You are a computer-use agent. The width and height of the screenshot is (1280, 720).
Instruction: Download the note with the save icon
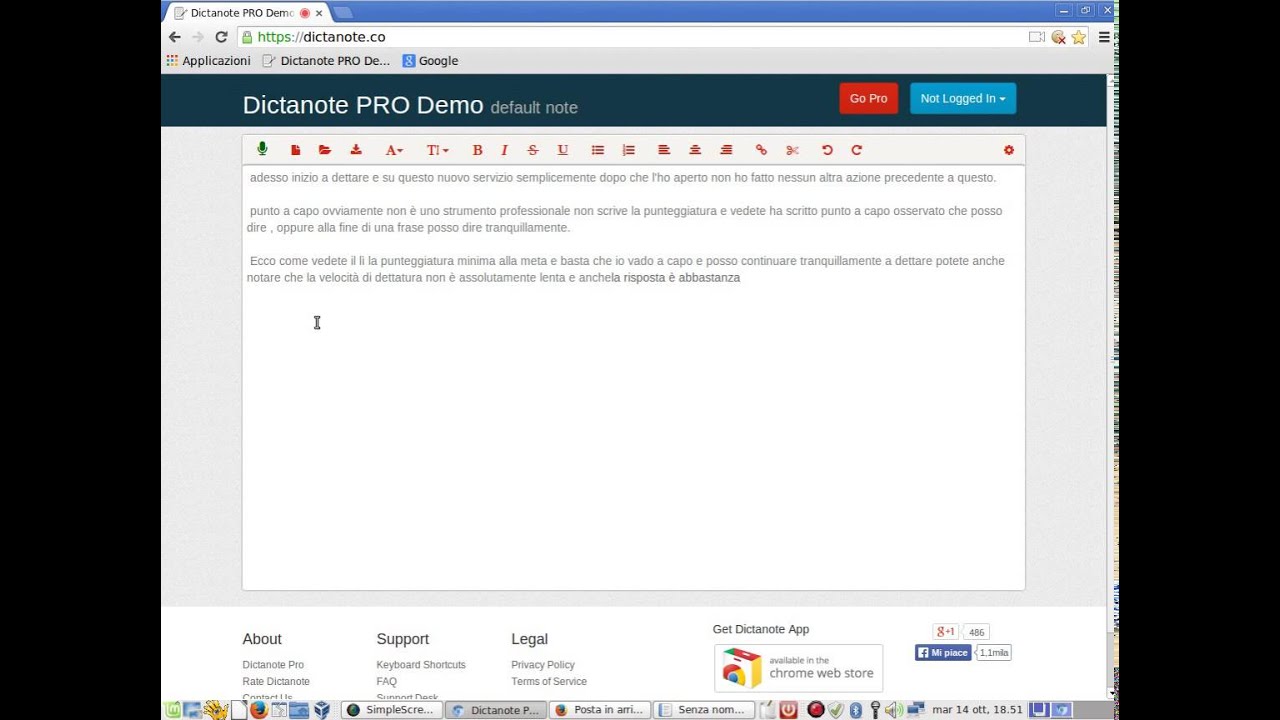[x=355, y=150]
